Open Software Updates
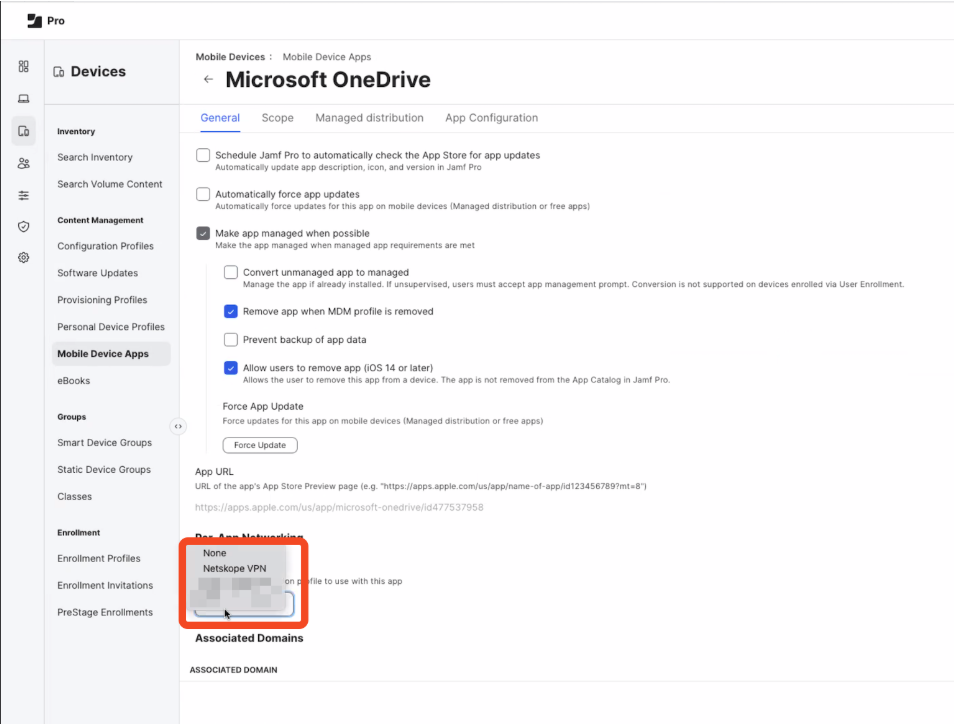The image size is (954, 728). click(97, 273)
